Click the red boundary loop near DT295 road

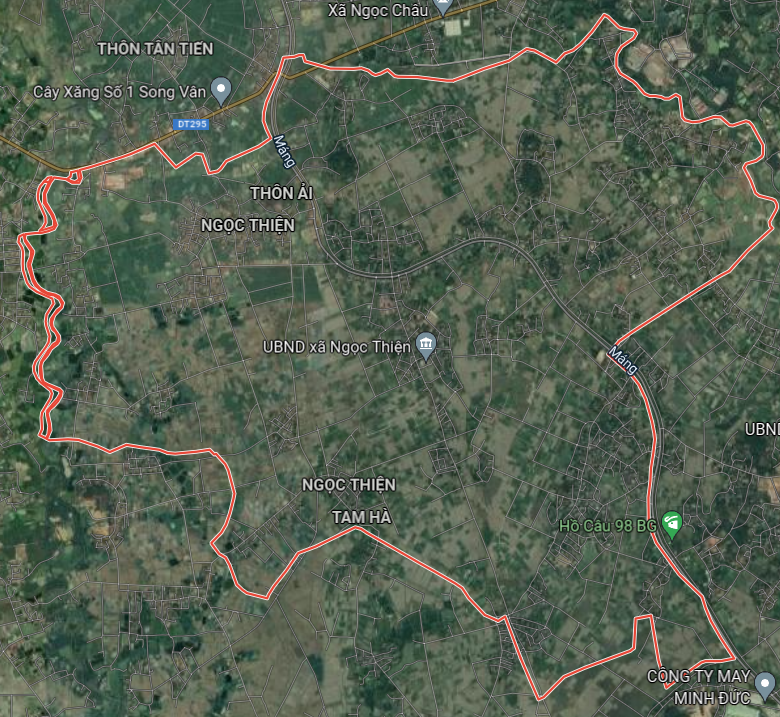pos(75,177)
